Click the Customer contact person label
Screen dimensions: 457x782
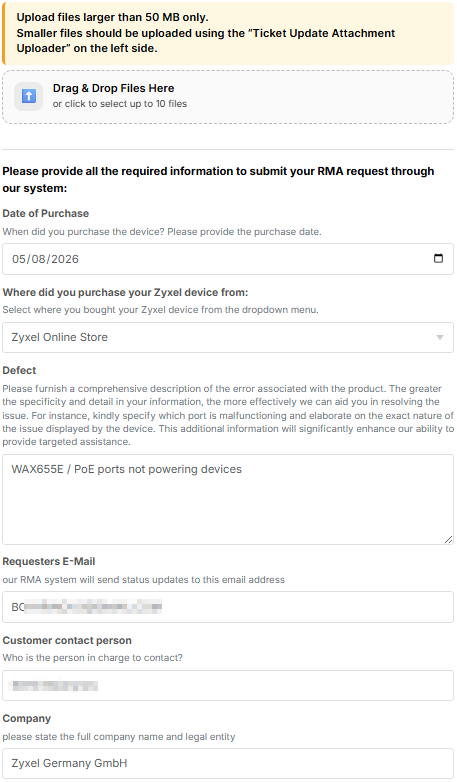click(x=67, y=640)
